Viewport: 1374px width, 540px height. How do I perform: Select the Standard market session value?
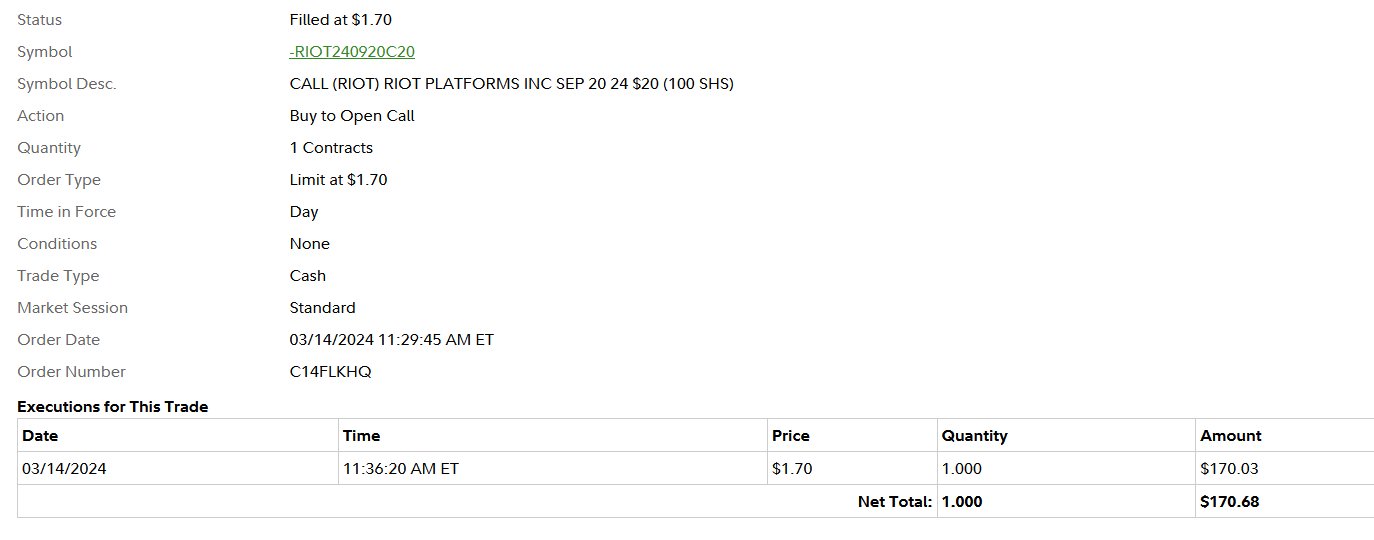pos(322,308)
